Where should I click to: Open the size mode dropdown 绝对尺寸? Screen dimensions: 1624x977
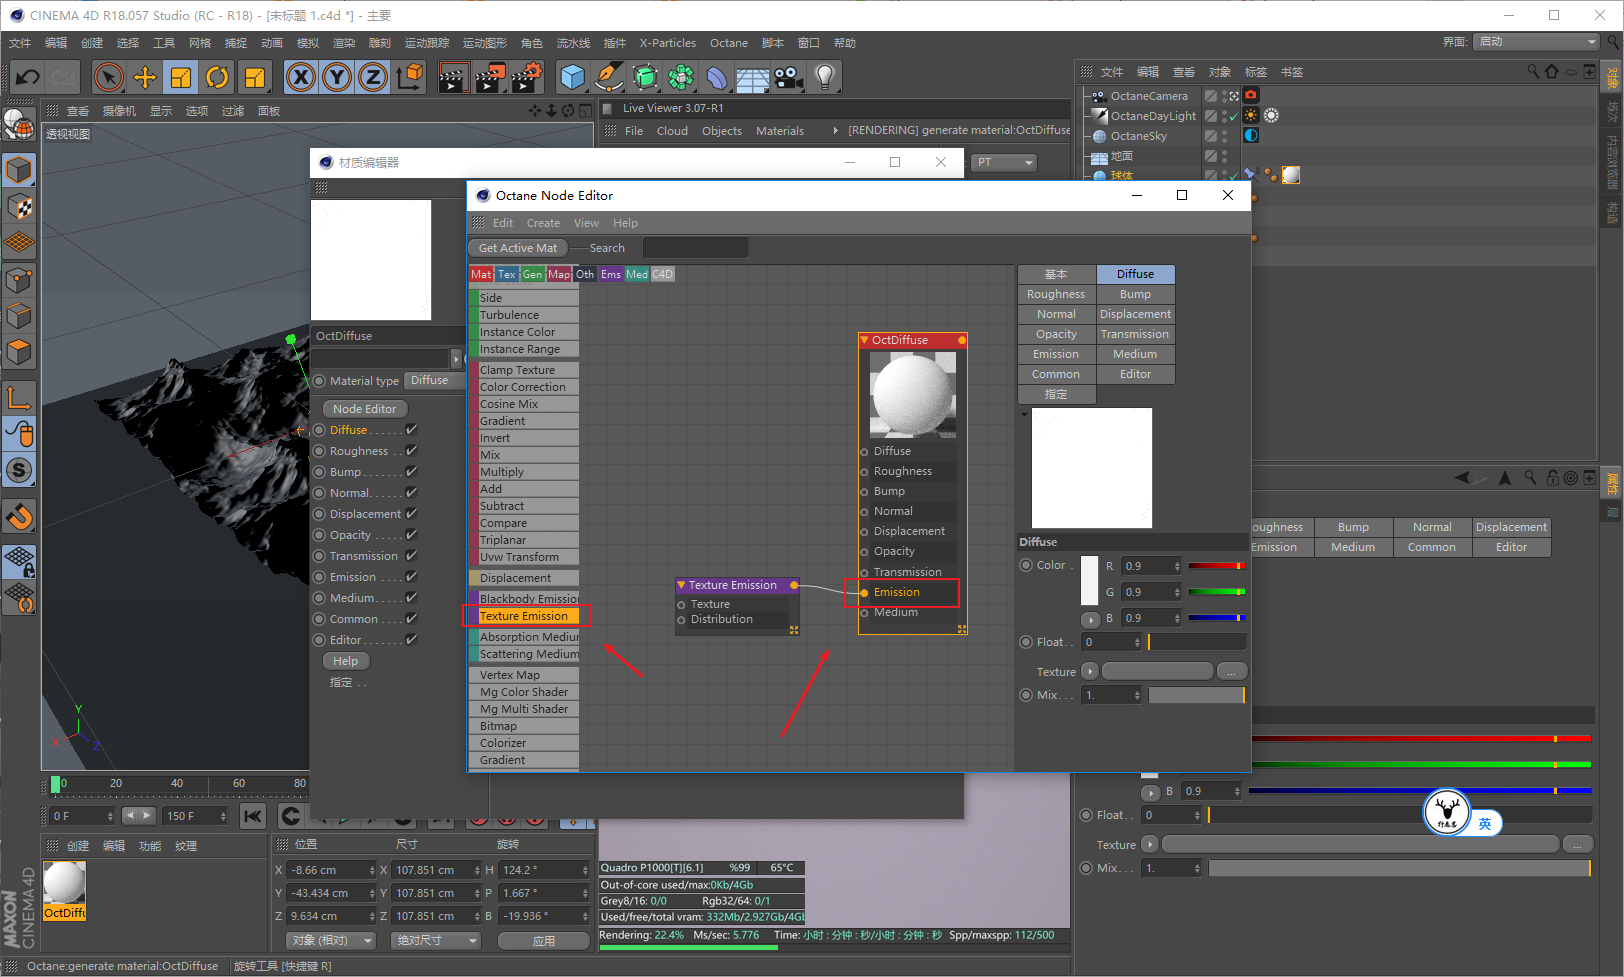(437, 940)
